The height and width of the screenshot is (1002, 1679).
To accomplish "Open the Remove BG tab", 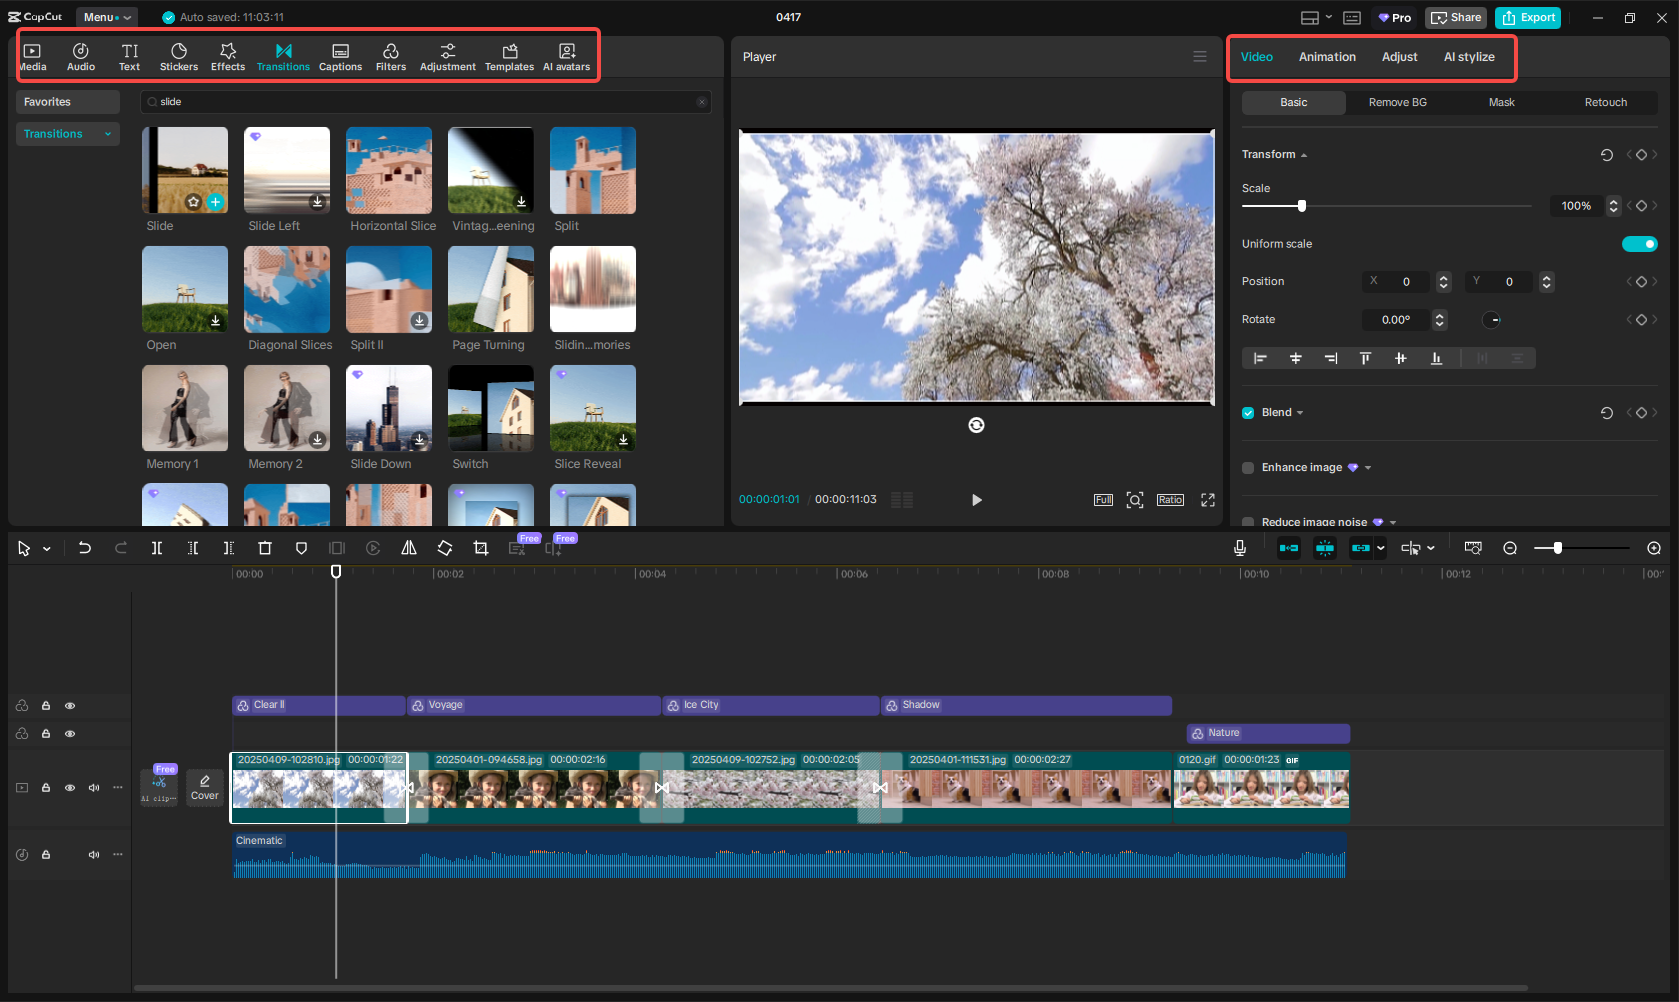I will [x=1397, y=102].
